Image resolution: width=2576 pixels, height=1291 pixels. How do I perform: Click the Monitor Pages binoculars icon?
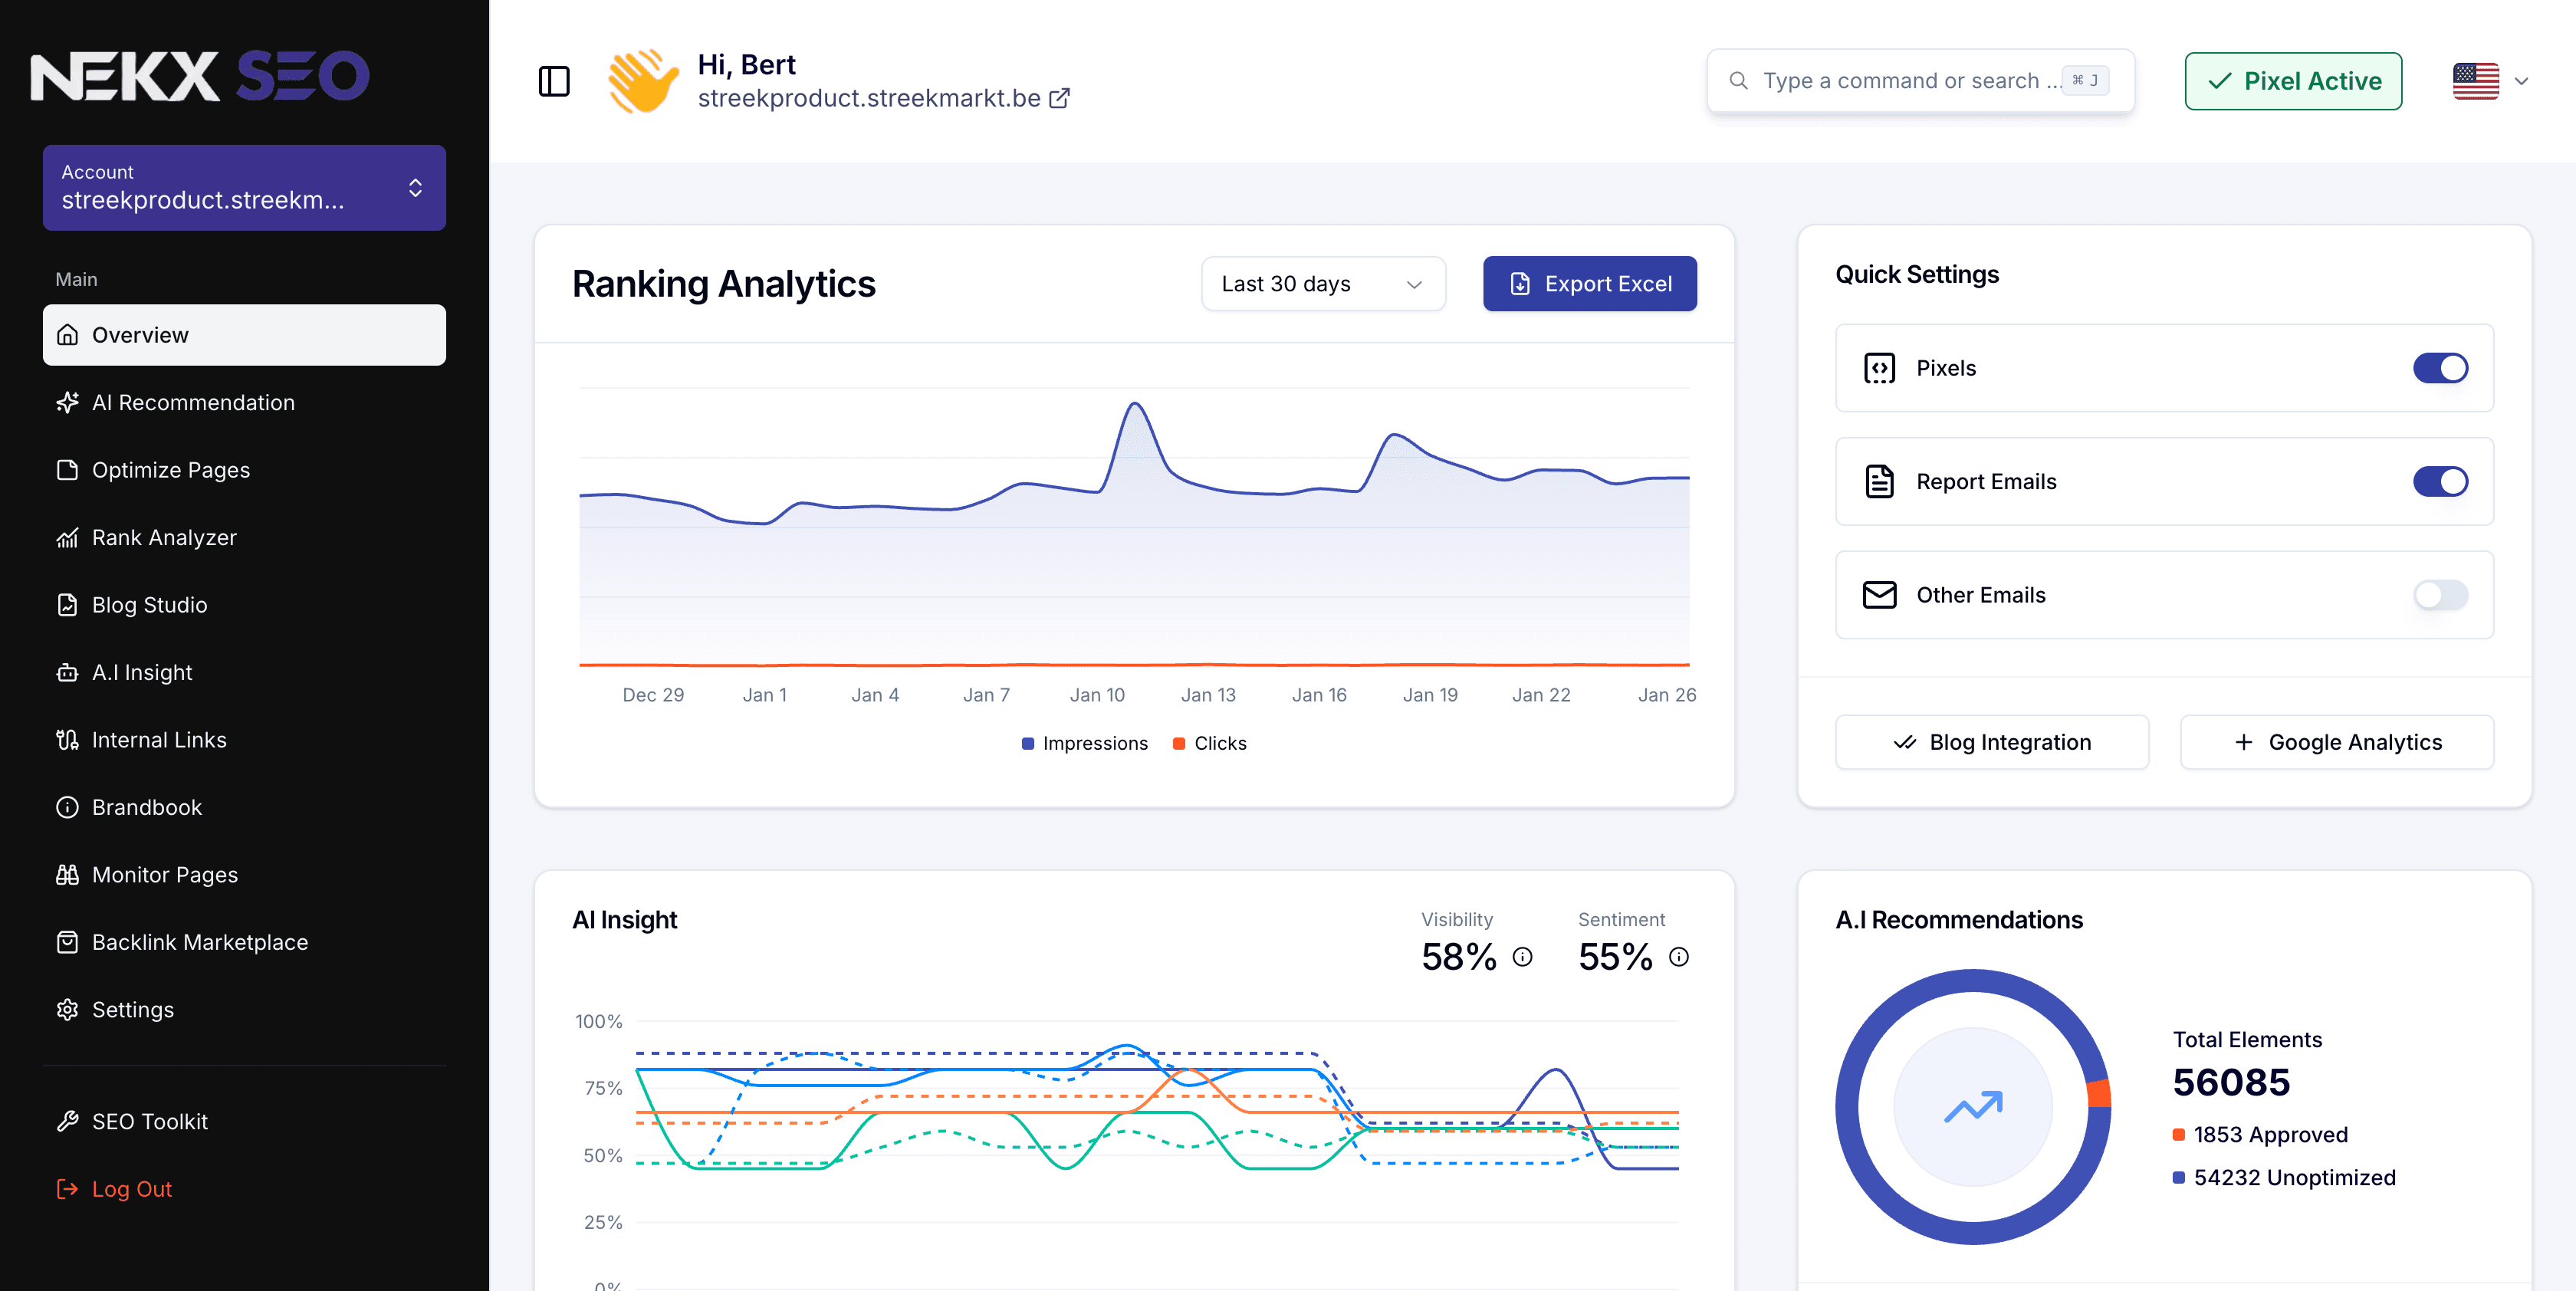point(67,875)
